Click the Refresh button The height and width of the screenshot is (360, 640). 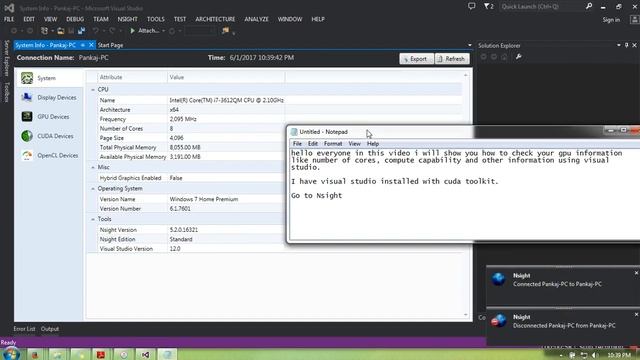coord(452,59)
